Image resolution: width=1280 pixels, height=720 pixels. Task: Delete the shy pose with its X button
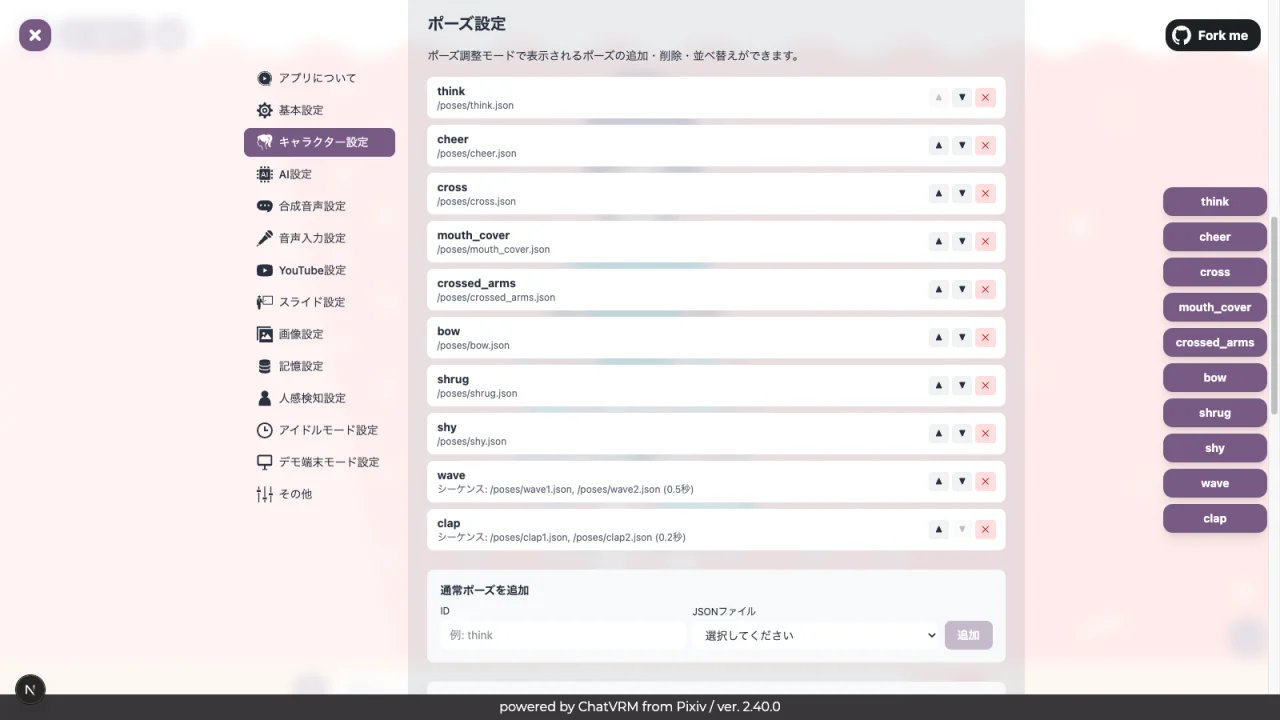click(985, 433)
